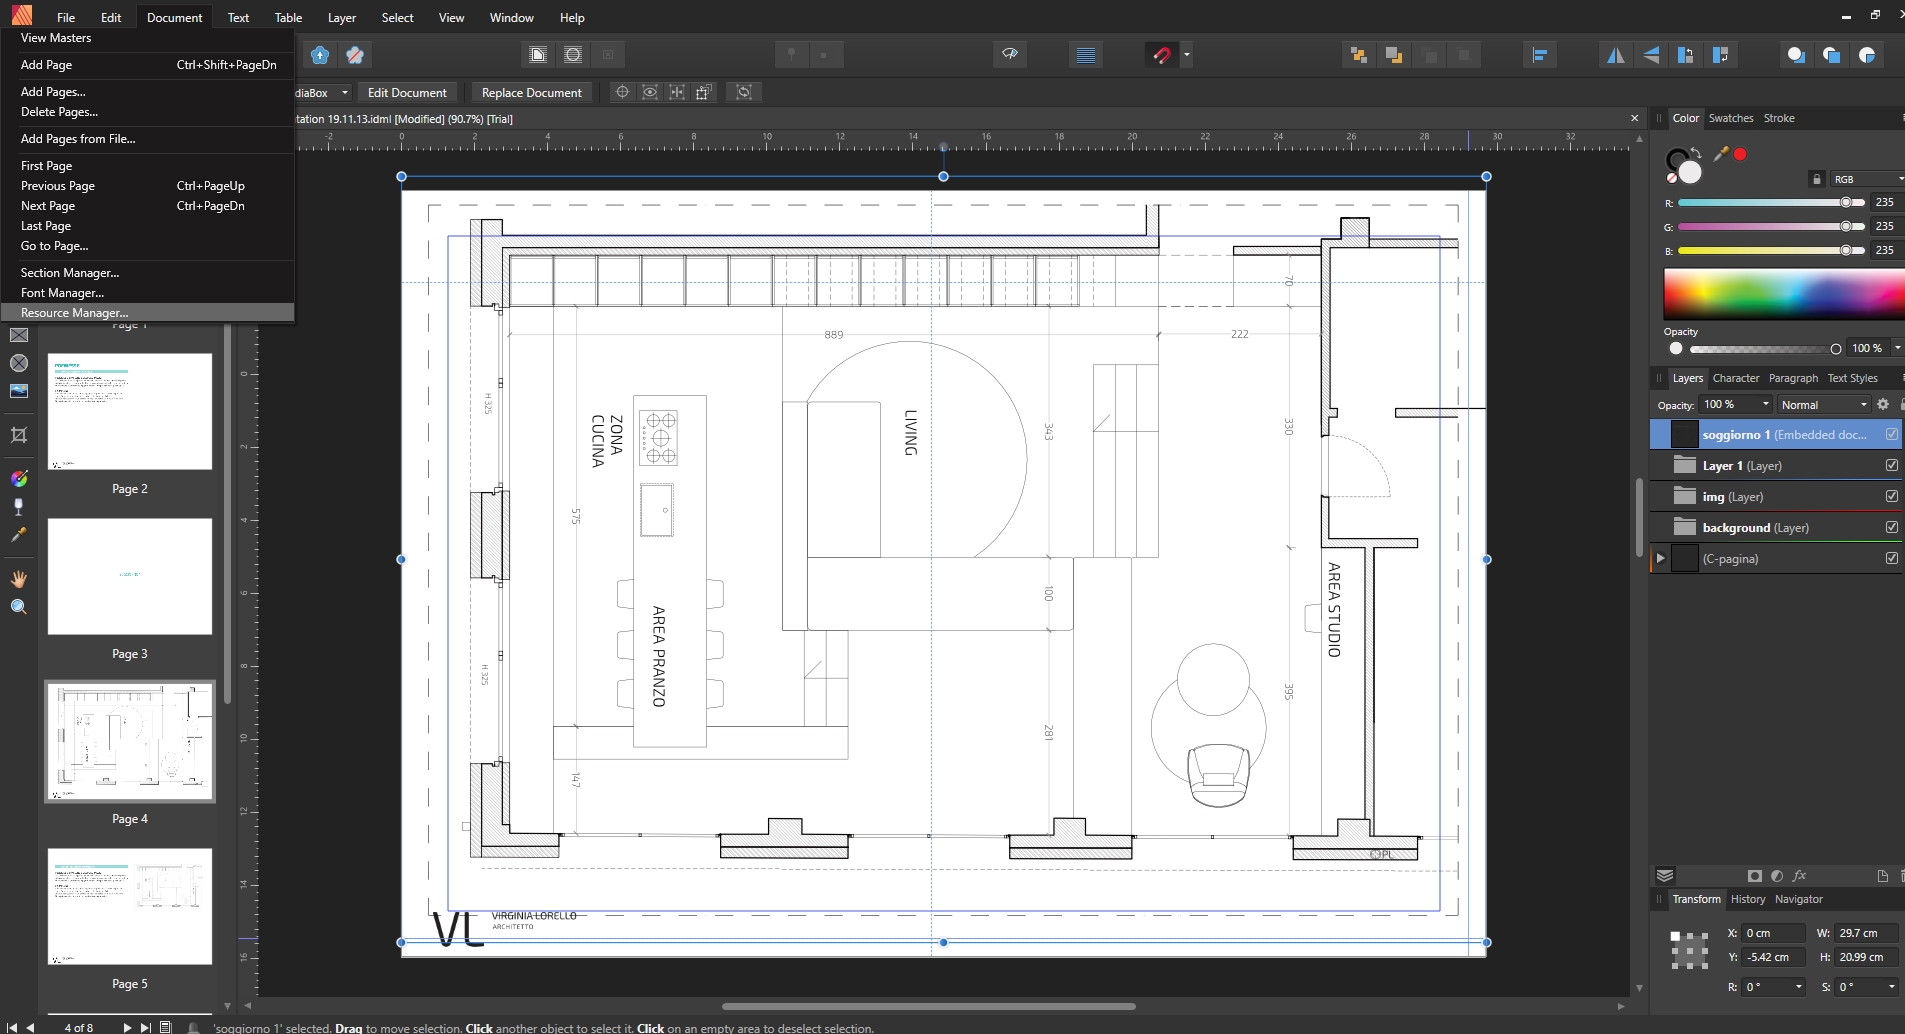
Task: Open the Normal blend mode dropdown
Action: tap(1824, 404)
